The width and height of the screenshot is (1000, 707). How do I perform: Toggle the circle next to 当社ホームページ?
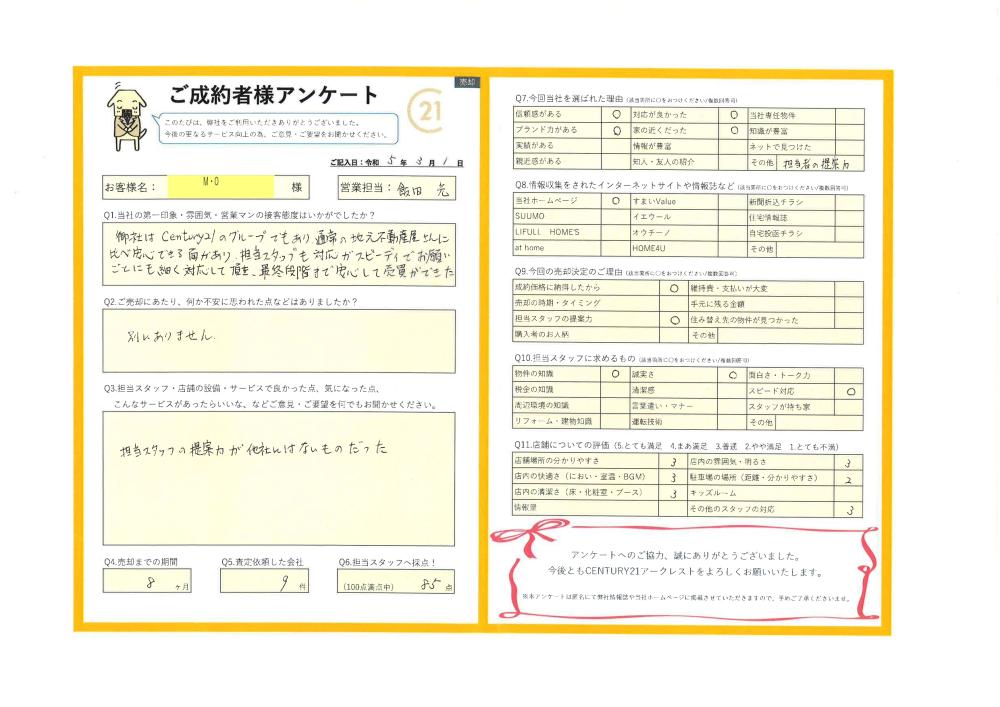coord(615,201)
